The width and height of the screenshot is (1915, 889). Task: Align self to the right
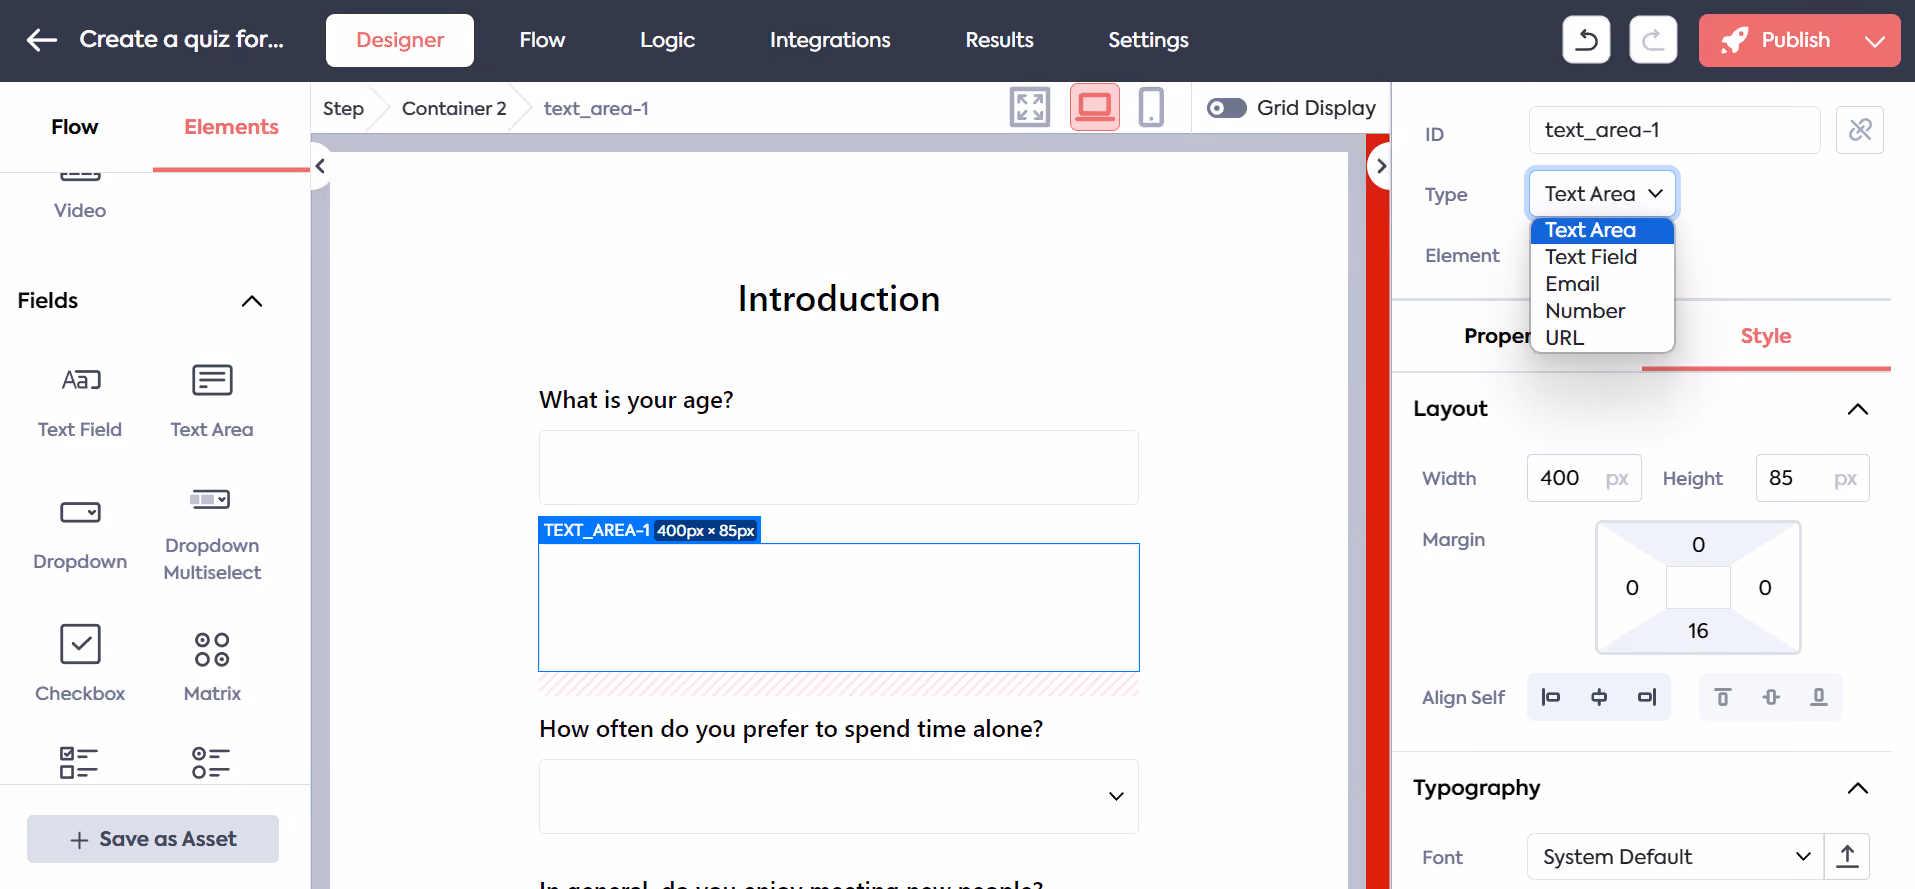[x=1647, y=697]
